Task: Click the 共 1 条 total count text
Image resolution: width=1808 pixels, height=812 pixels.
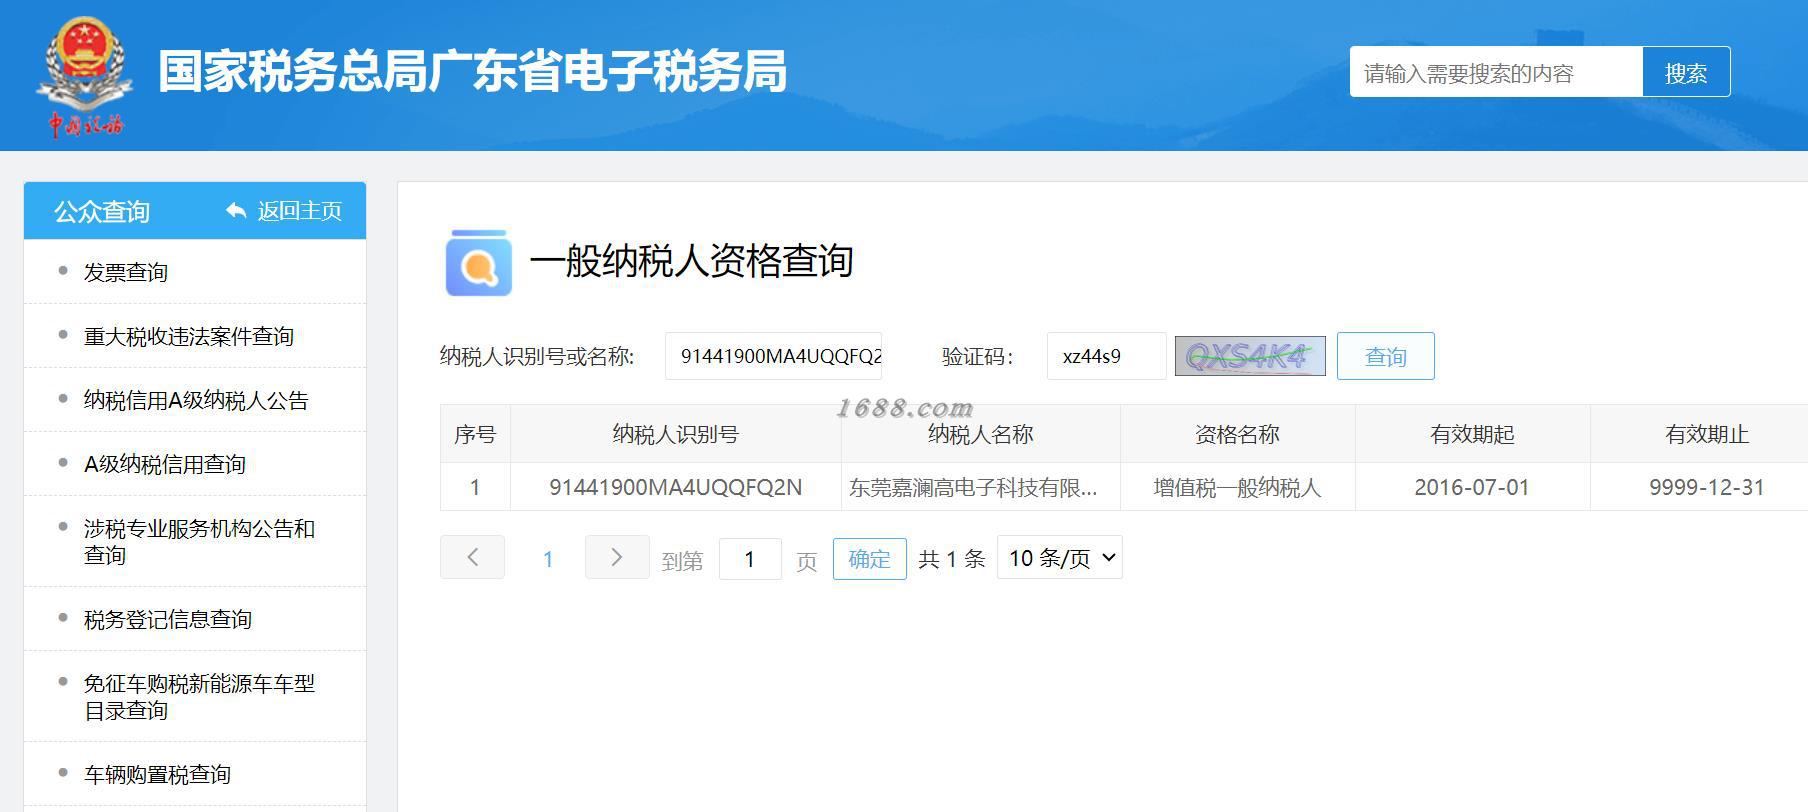Action: pyautogui.click(x=952, y=559)
